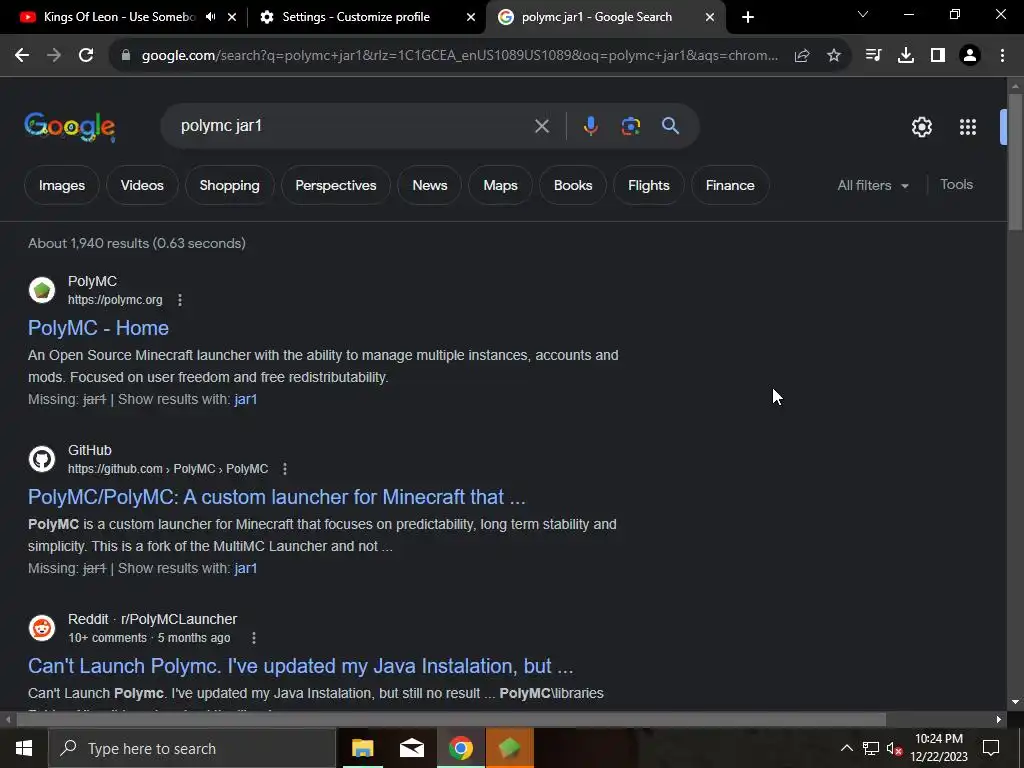
Task: Filter results by Maps
Action: click(x=500, y=185)
